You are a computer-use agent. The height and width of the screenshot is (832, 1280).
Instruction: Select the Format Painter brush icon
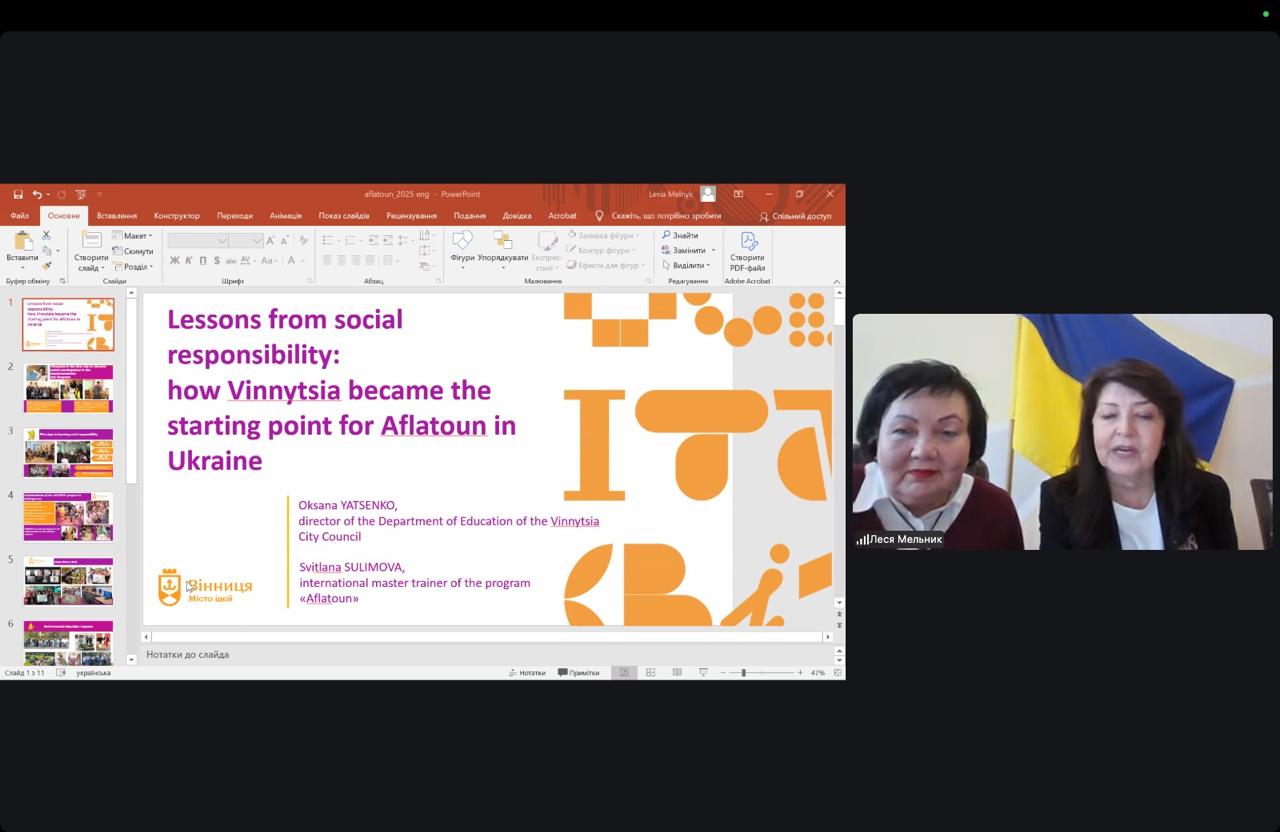click(46, 266)
